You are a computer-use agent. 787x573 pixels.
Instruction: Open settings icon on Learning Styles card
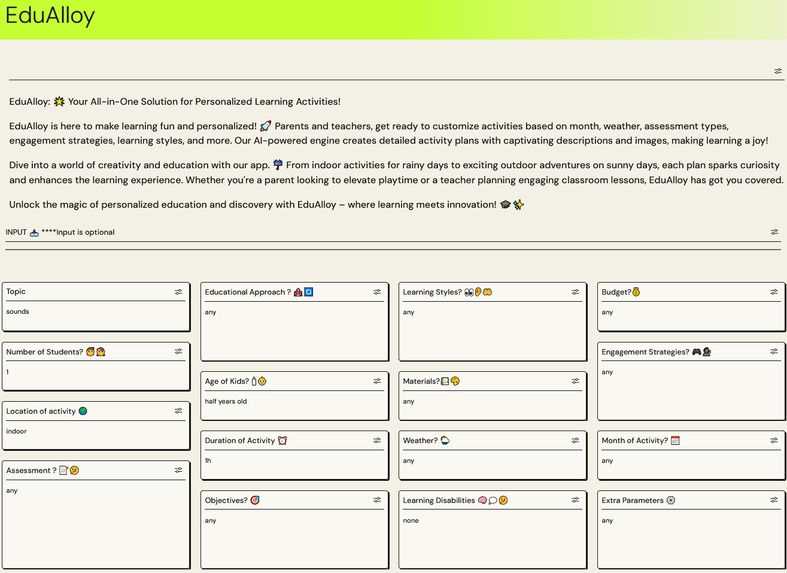(575, 292)
